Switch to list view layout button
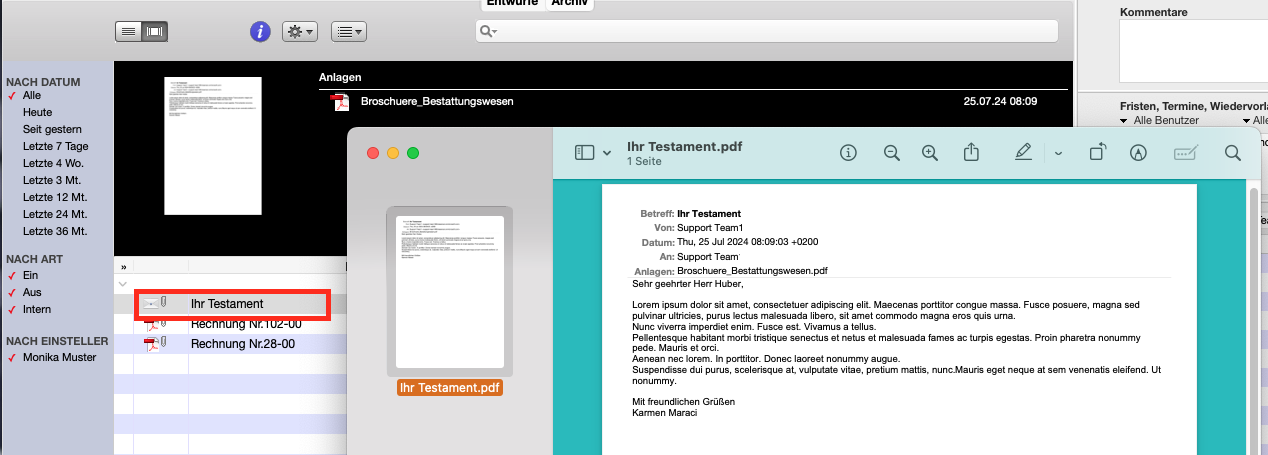The height and width of the screenshot is (455, 1268). [x=128, y=32]
